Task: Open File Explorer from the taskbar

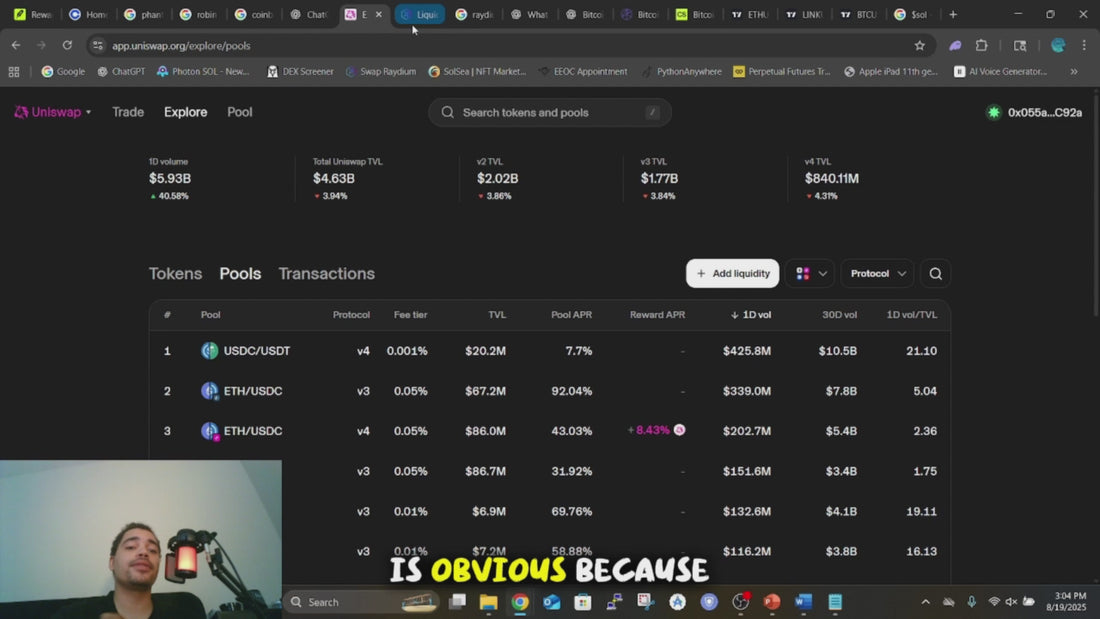Action: coord(488,602)
